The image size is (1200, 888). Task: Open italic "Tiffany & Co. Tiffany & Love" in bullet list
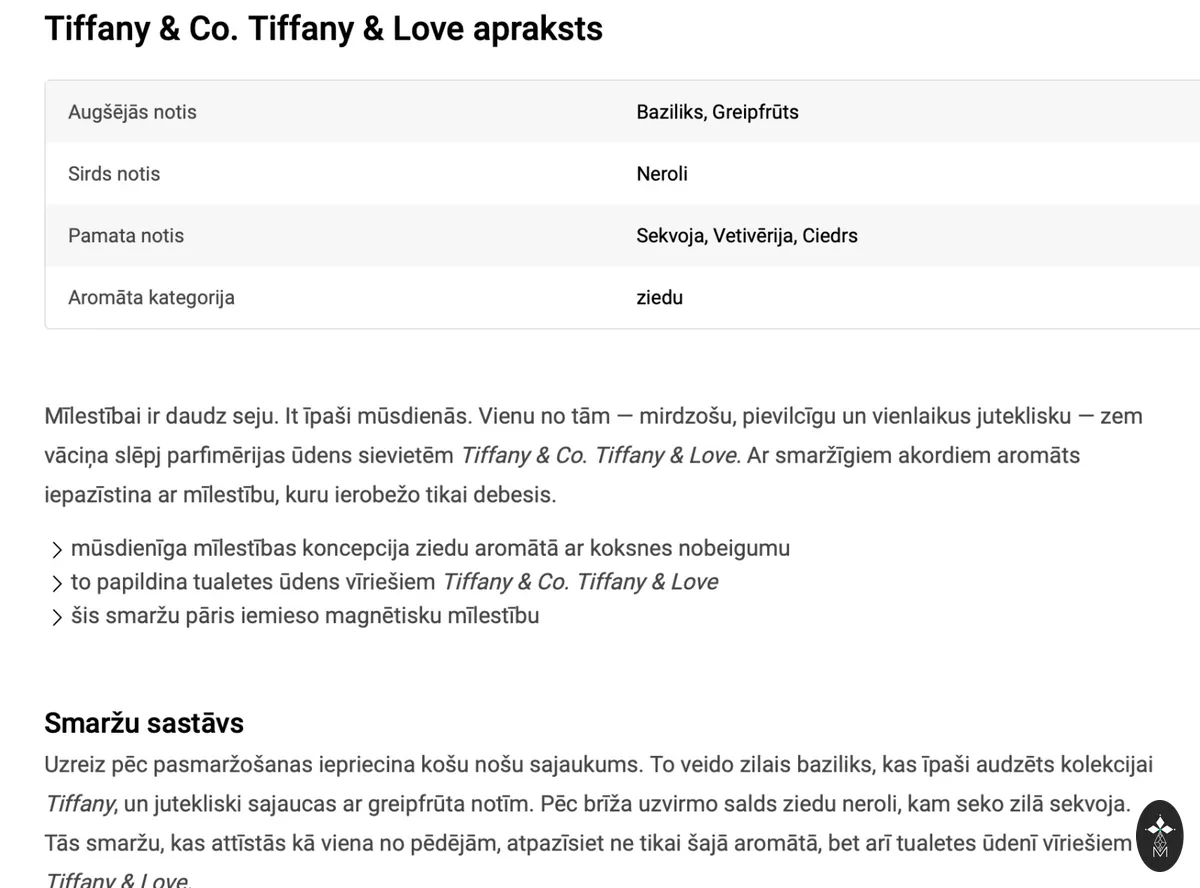pos(580,582)
